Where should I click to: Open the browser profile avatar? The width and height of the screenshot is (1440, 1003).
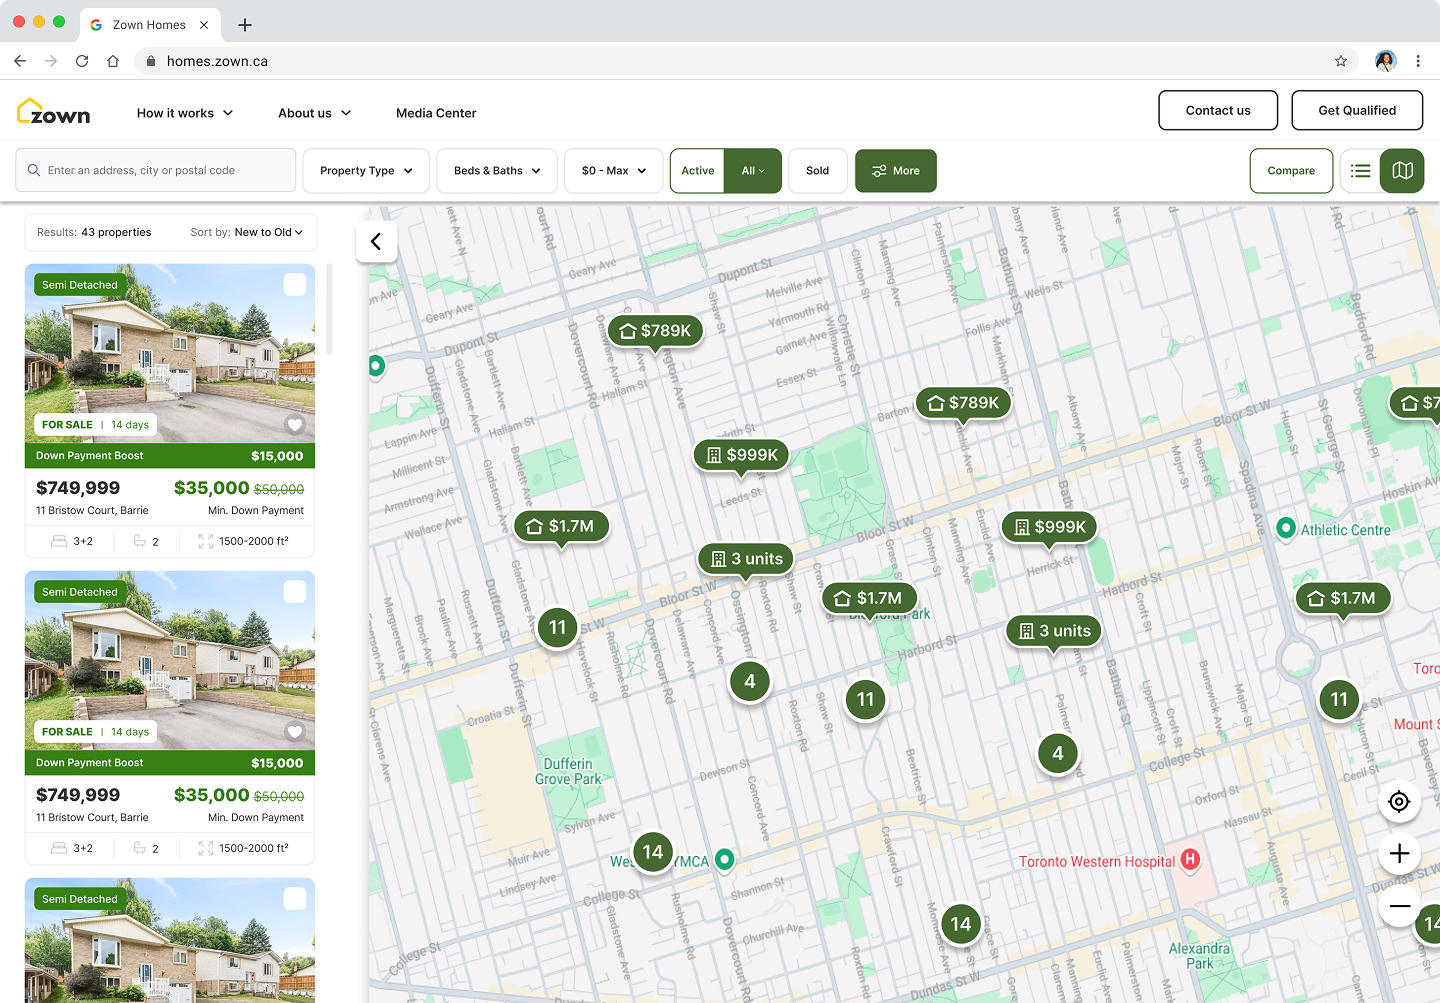click(1385, 61)
